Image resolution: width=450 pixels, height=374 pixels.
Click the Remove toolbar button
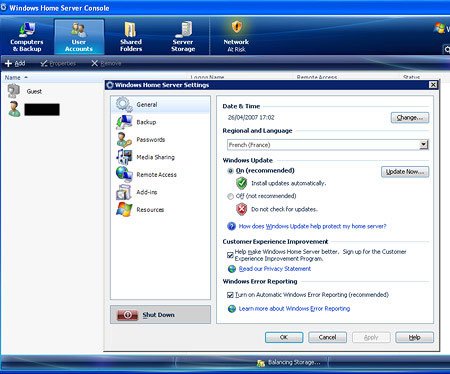click(106, 63)
